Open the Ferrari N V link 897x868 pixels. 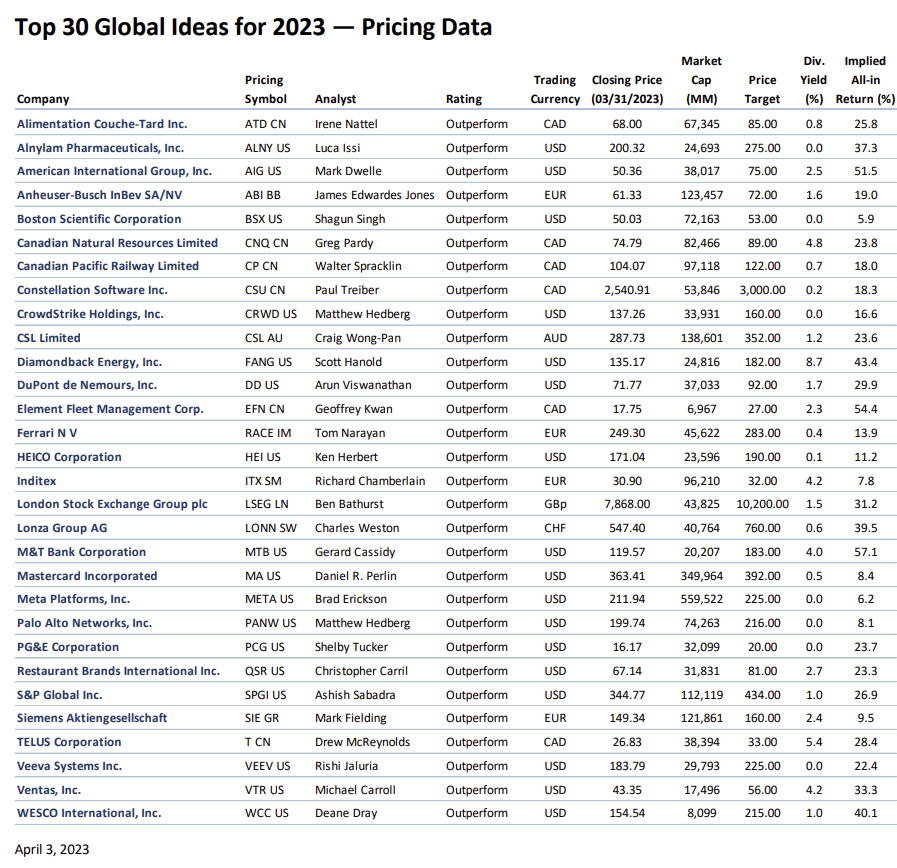[47, 433]
